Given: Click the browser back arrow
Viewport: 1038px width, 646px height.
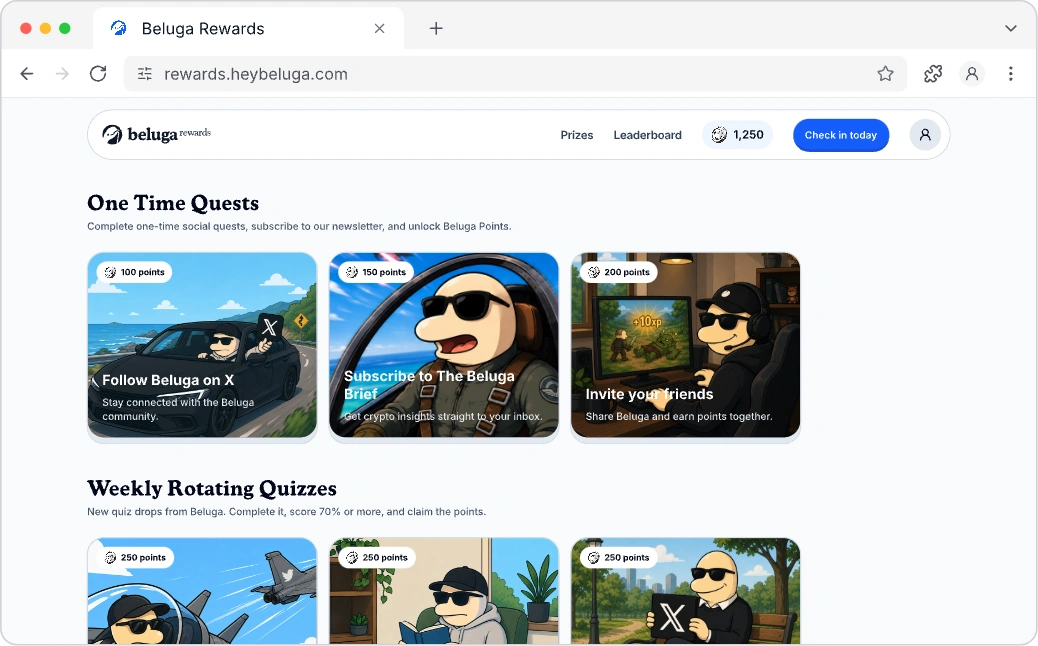Looking at the screenshot, I should pyautogui.click(x=26, y=73).
